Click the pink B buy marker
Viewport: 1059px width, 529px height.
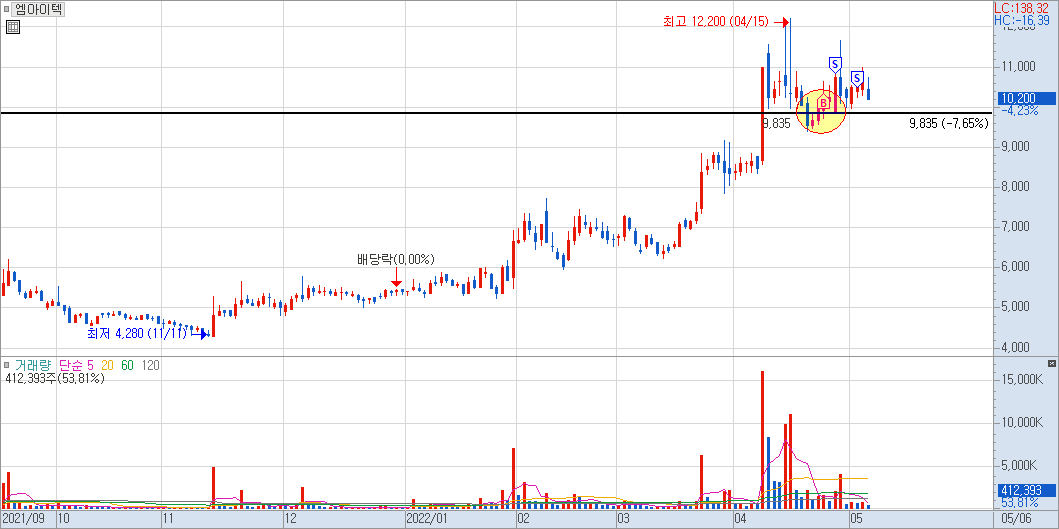tap(823, 101)
